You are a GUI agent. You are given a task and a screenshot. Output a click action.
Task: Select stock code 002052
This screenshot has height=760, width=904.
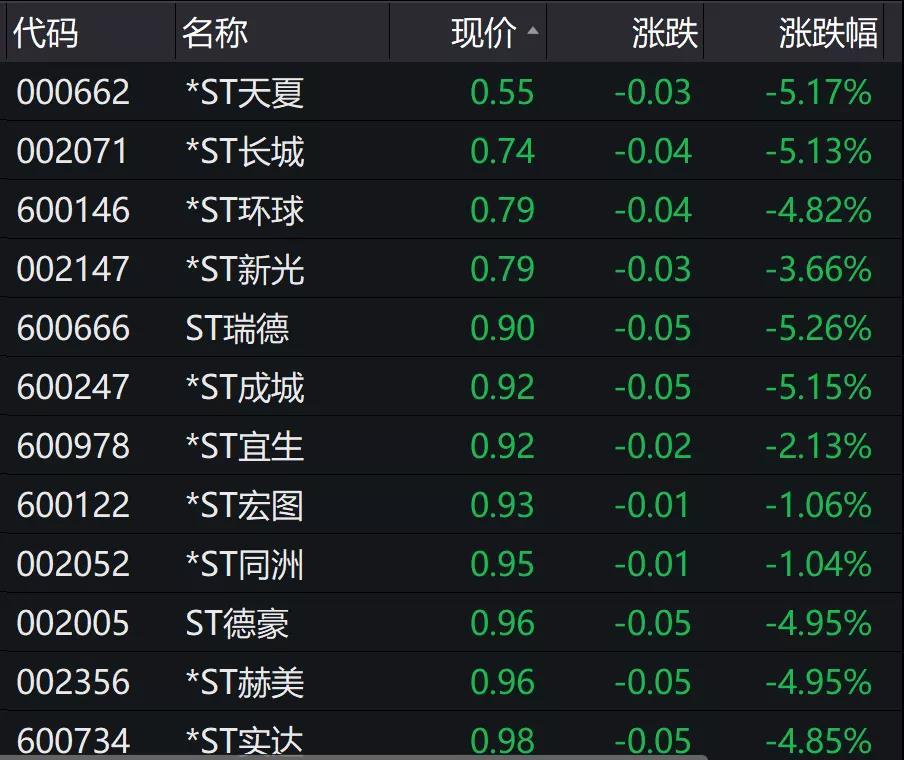(73, 564)
